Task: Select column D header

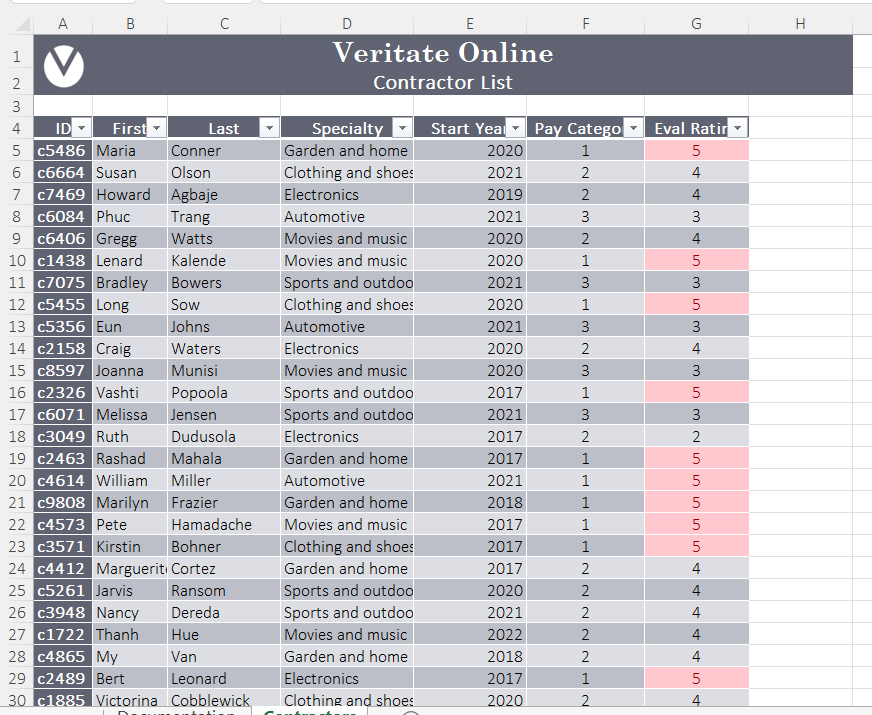Action: click(347, 24)
